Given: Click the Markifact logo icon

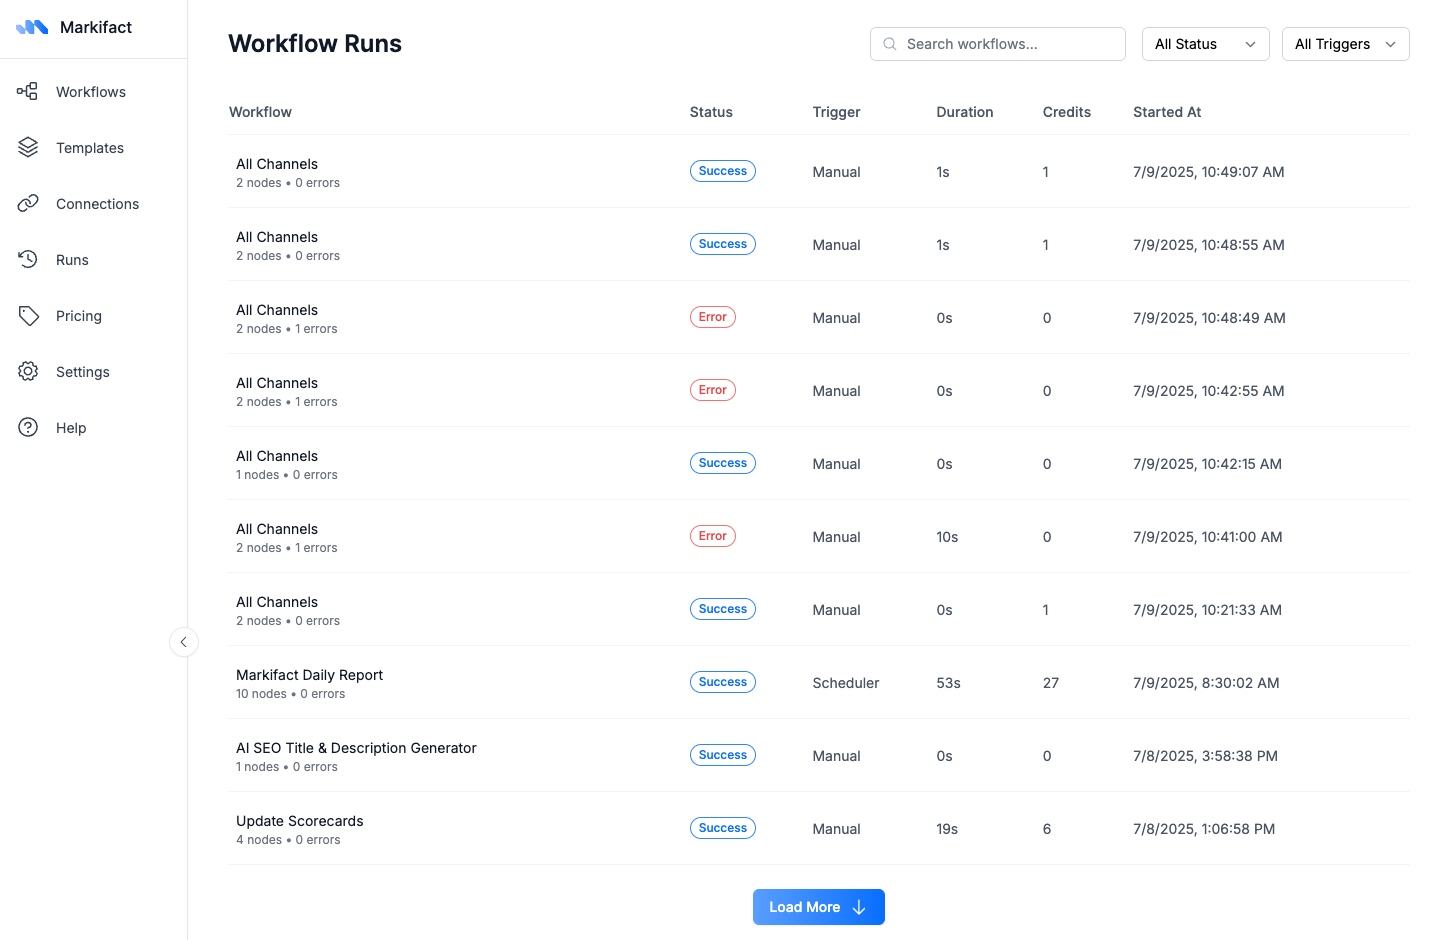Looking at the screenshot, I should [x=31, y=27].
